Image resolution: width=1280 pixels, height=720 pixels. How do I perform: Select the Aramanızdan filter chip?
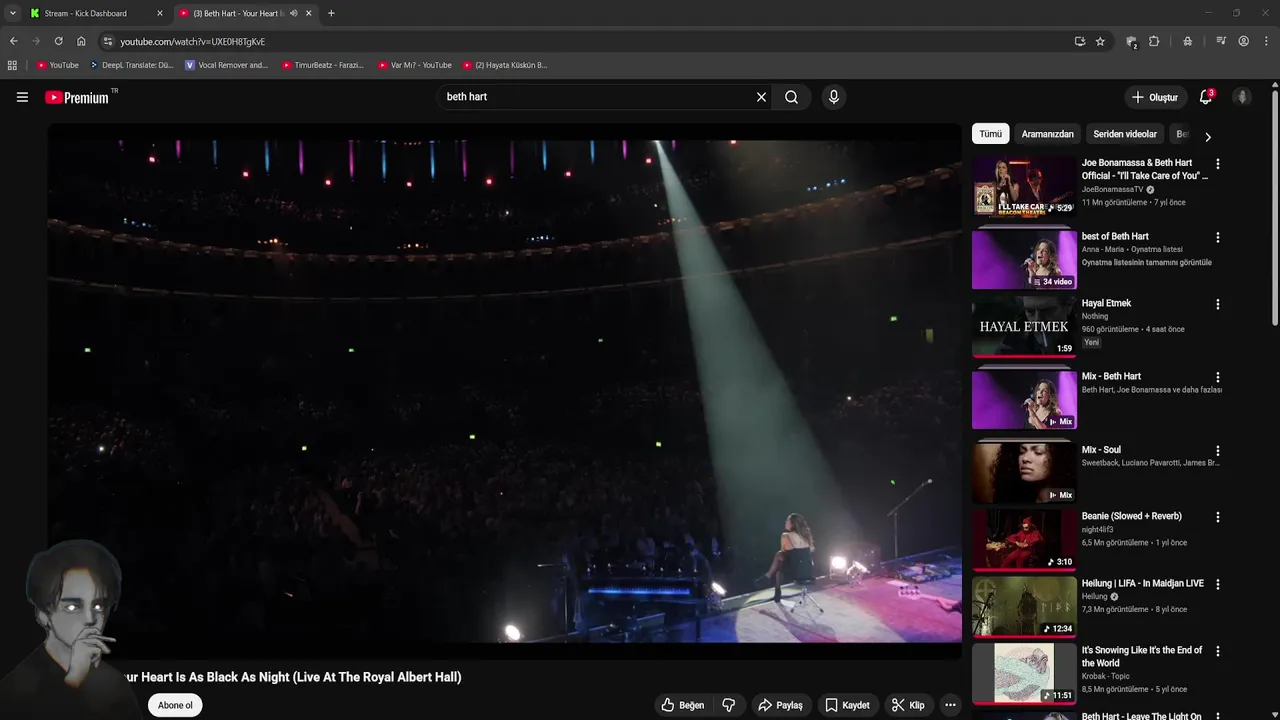tap(1047, 134)
